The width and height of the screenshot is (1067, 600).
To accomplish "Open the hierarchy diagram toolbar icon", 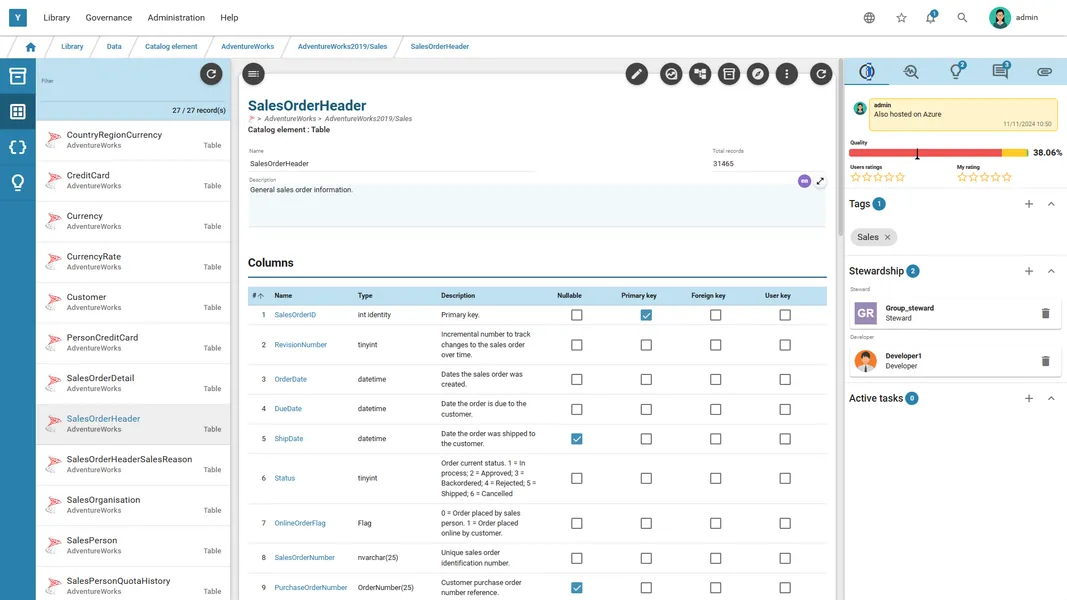I will pyautogui.click(x=700, y=73).
